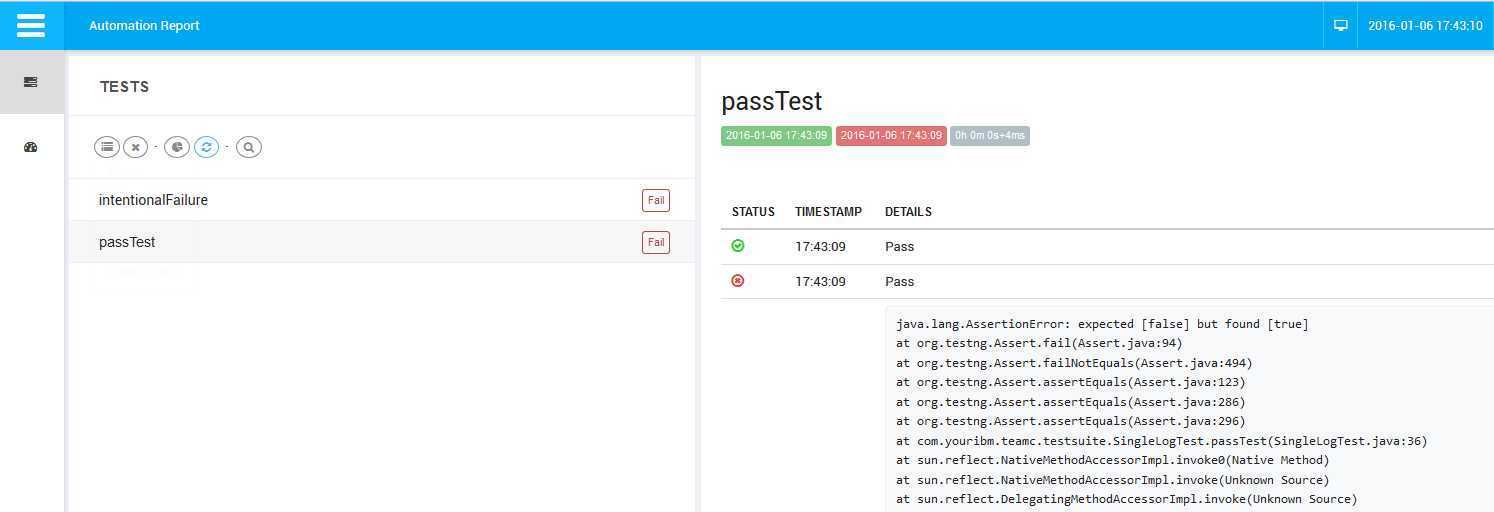
Task: Clear filters with the X toolbar button
Action: (136, 147)
